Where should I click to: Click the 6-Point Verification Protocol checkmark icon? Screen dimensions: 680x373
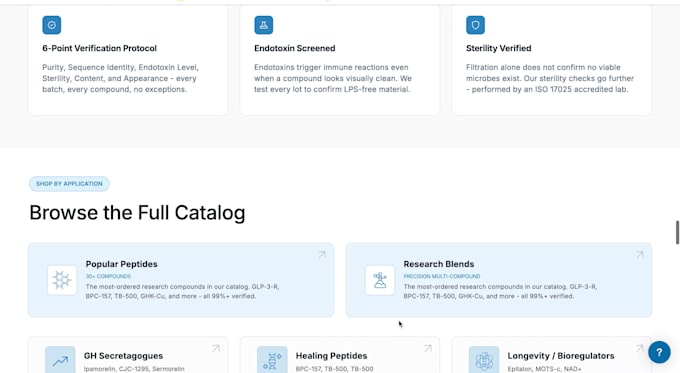tap(52, 25)
